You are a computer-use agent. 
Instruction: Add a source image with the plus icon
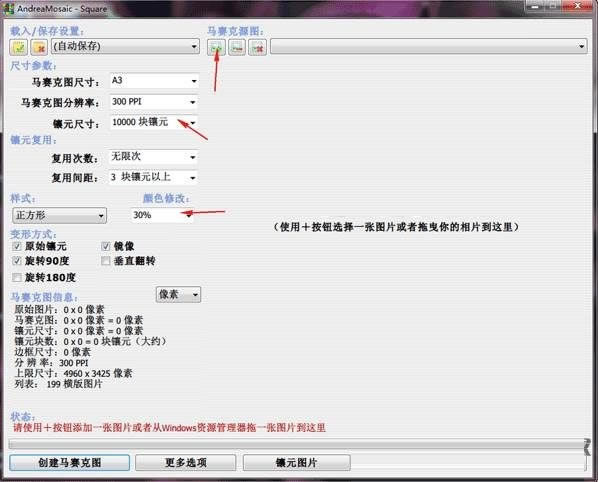[x=216, y=47]
